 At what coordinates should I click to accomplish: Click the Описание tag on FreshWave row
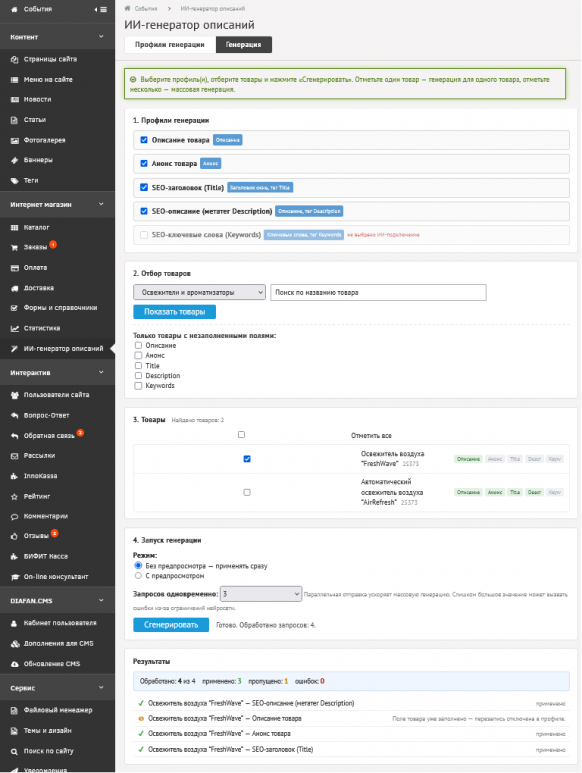point(468,459)
